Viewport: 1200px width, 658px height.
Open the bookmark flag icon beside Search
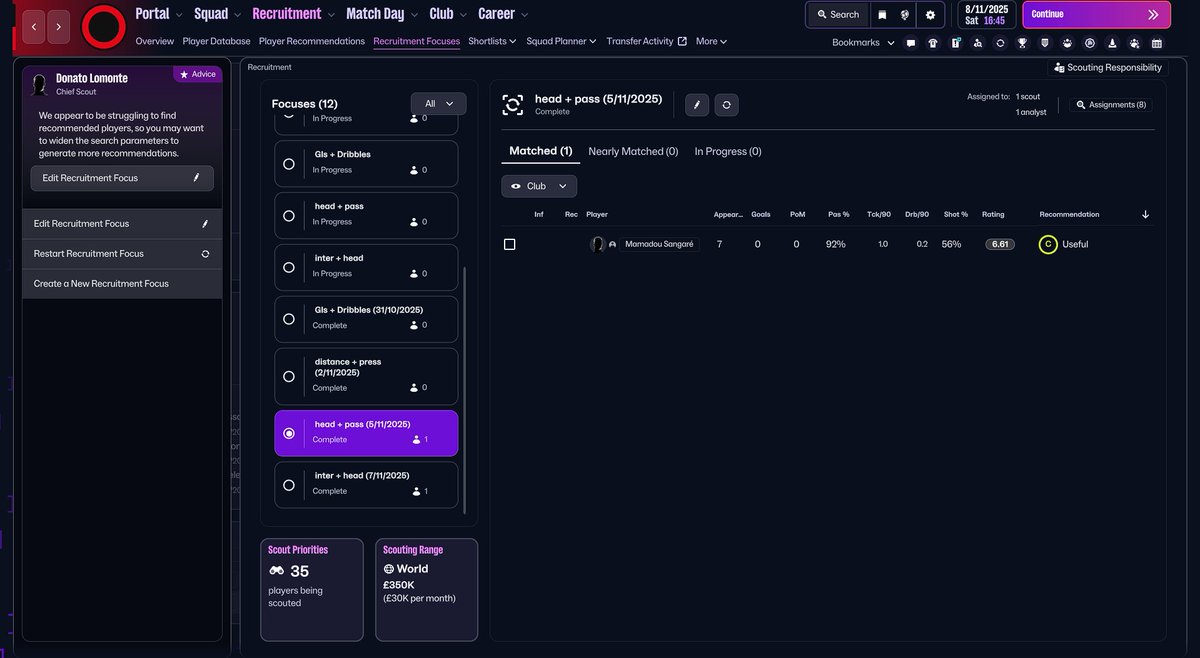point(882,15)
